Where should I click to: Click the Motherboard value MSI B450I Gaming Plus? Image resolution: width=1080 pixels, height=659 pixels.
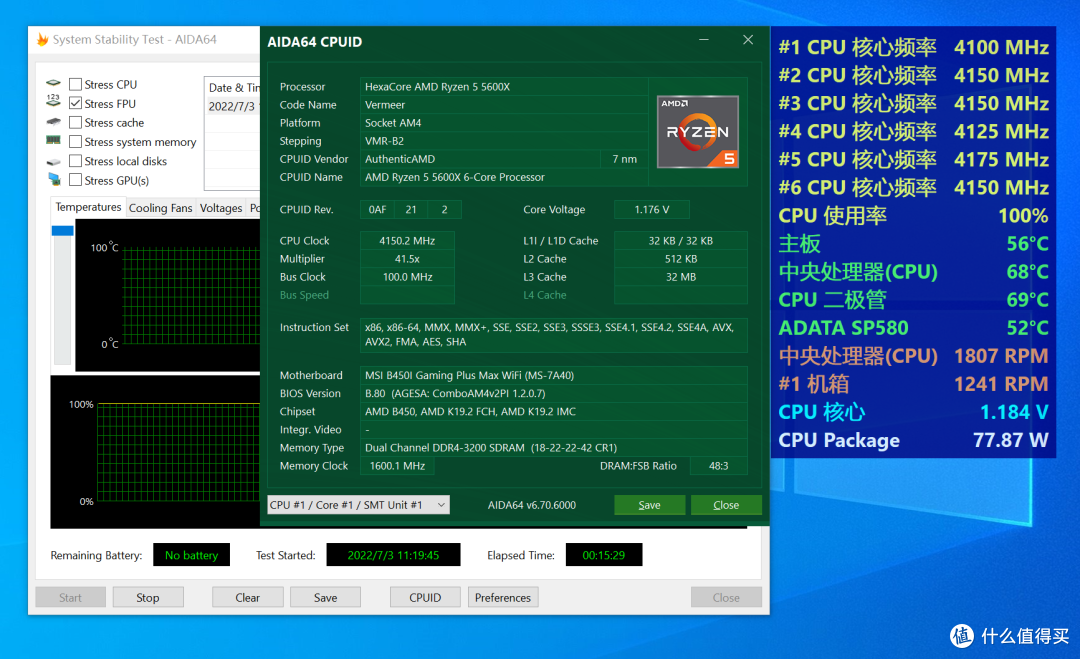(x=553, y=375)
